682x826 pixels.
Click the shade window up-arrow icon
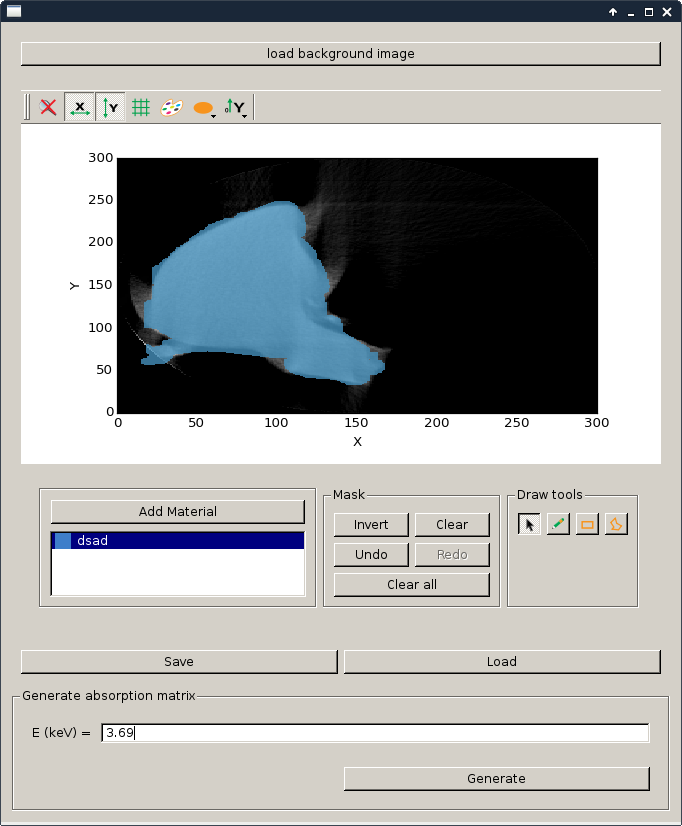point(613,12)
